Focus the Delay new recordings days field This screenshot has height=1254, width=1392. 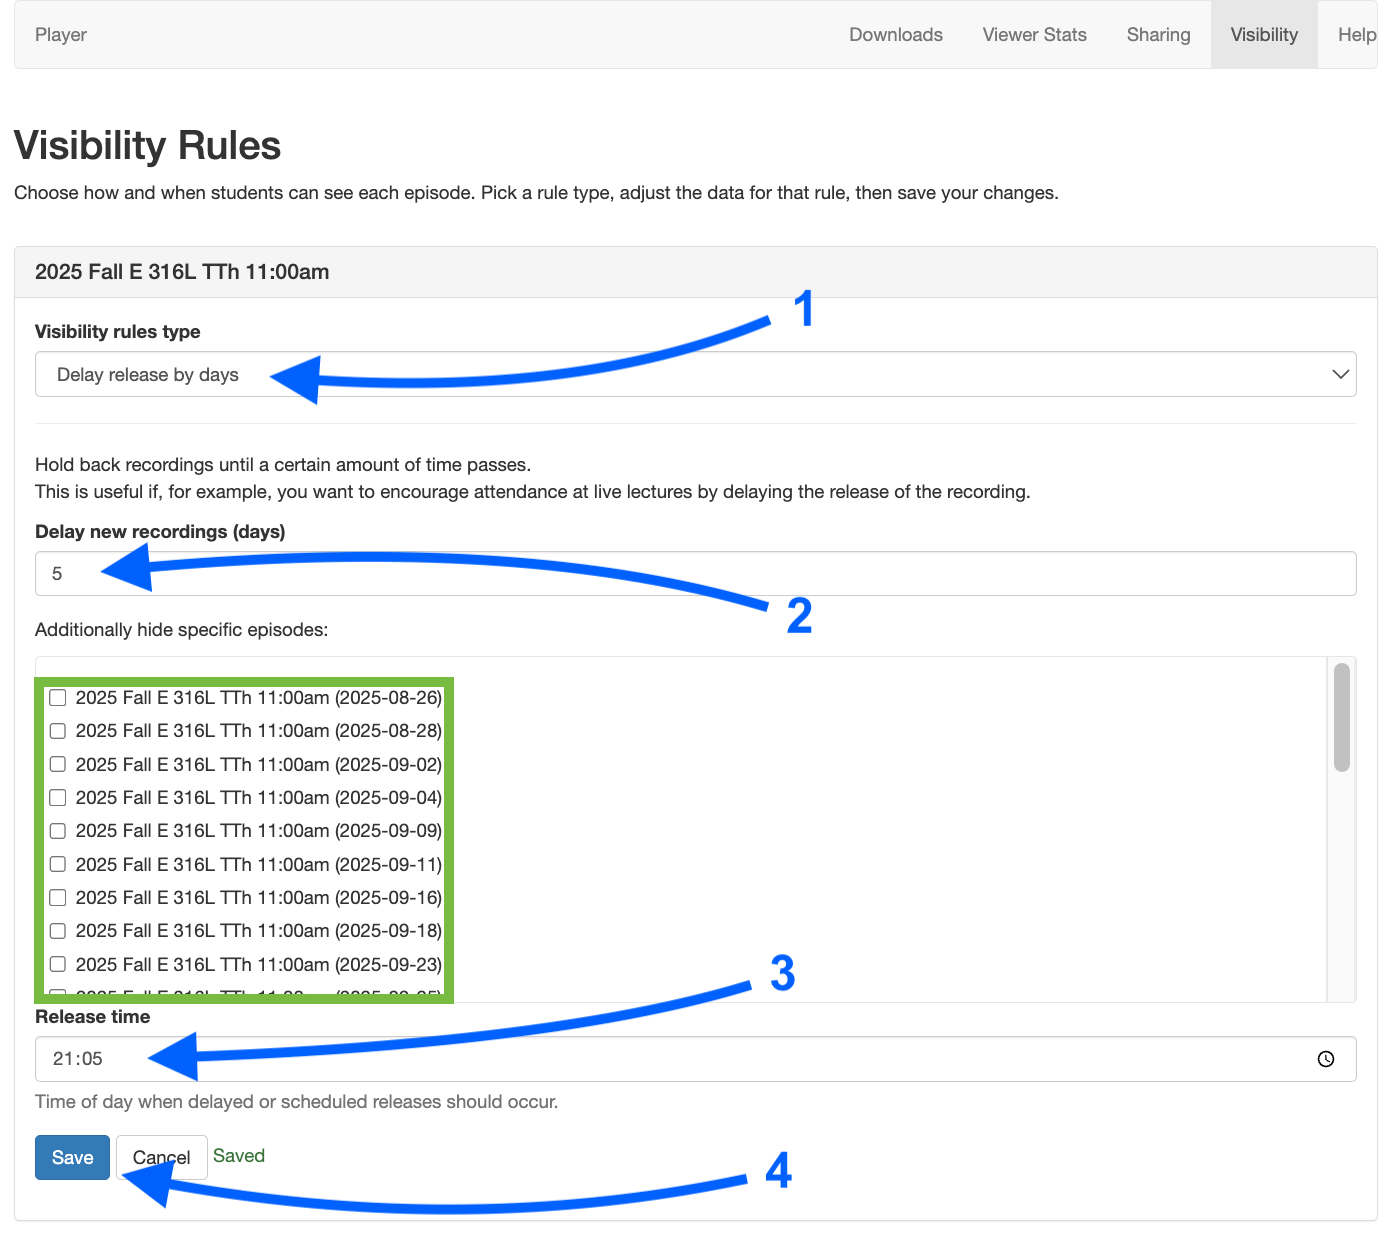click(695, 574)
